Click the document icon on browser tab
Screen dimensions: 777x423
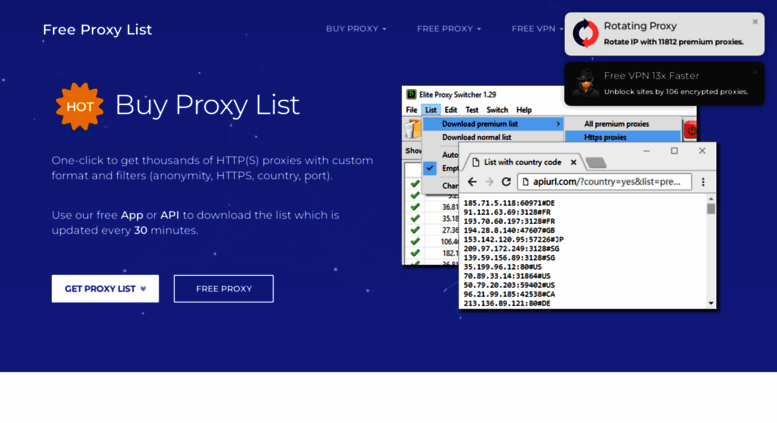pyautogui.click(x=476, y=162)
